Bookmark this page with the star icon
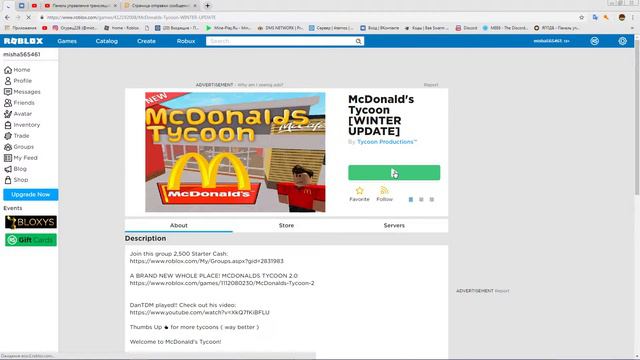Viewport: 640px width, 360px height. coord(581,18)
